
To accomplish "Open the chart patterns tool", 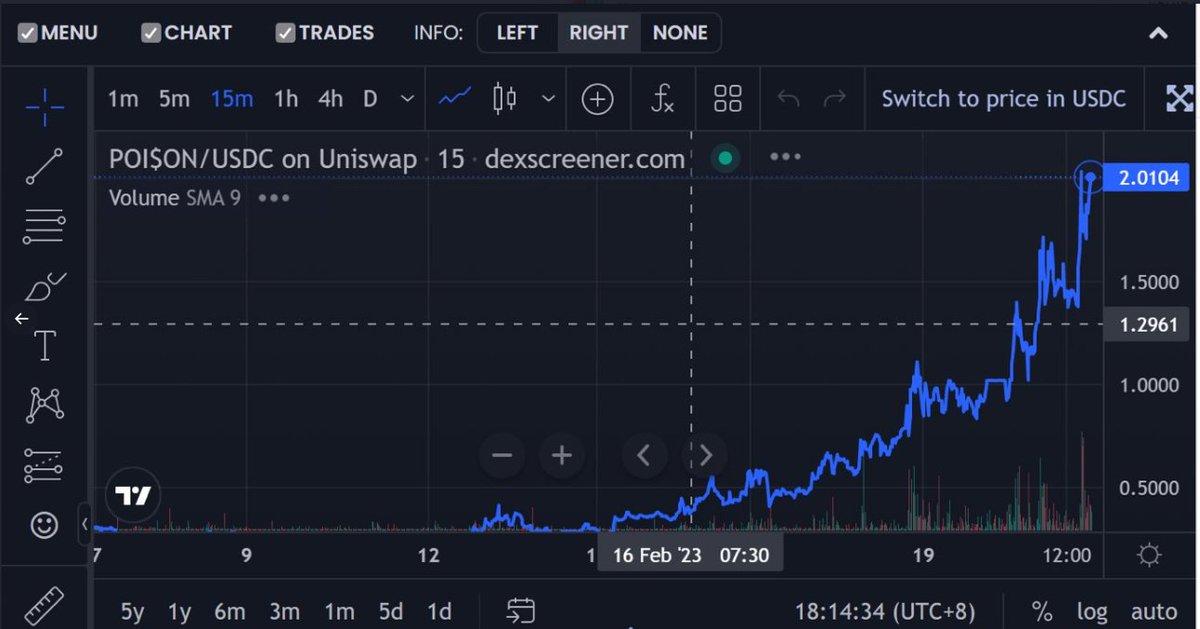I will coord(45,406).
